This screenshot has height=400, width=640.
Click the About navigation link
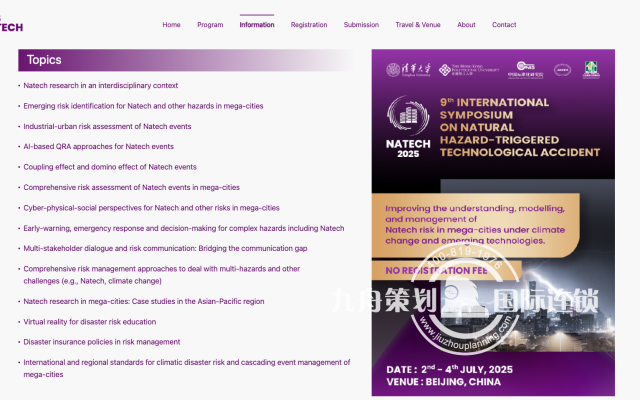click(466, 25)
